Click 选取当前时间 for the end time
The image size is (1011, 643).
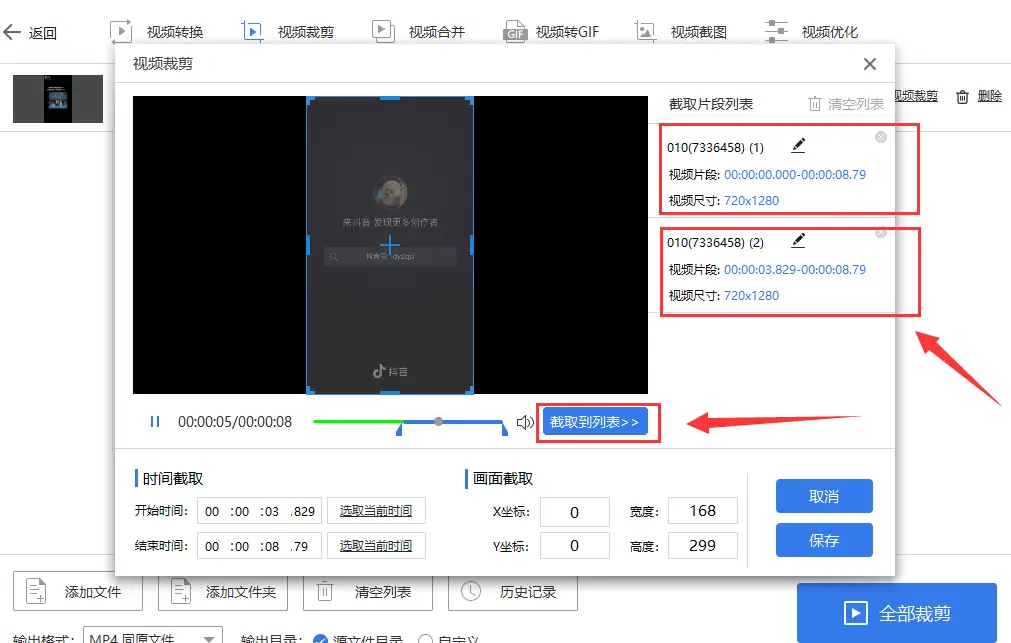376,546
